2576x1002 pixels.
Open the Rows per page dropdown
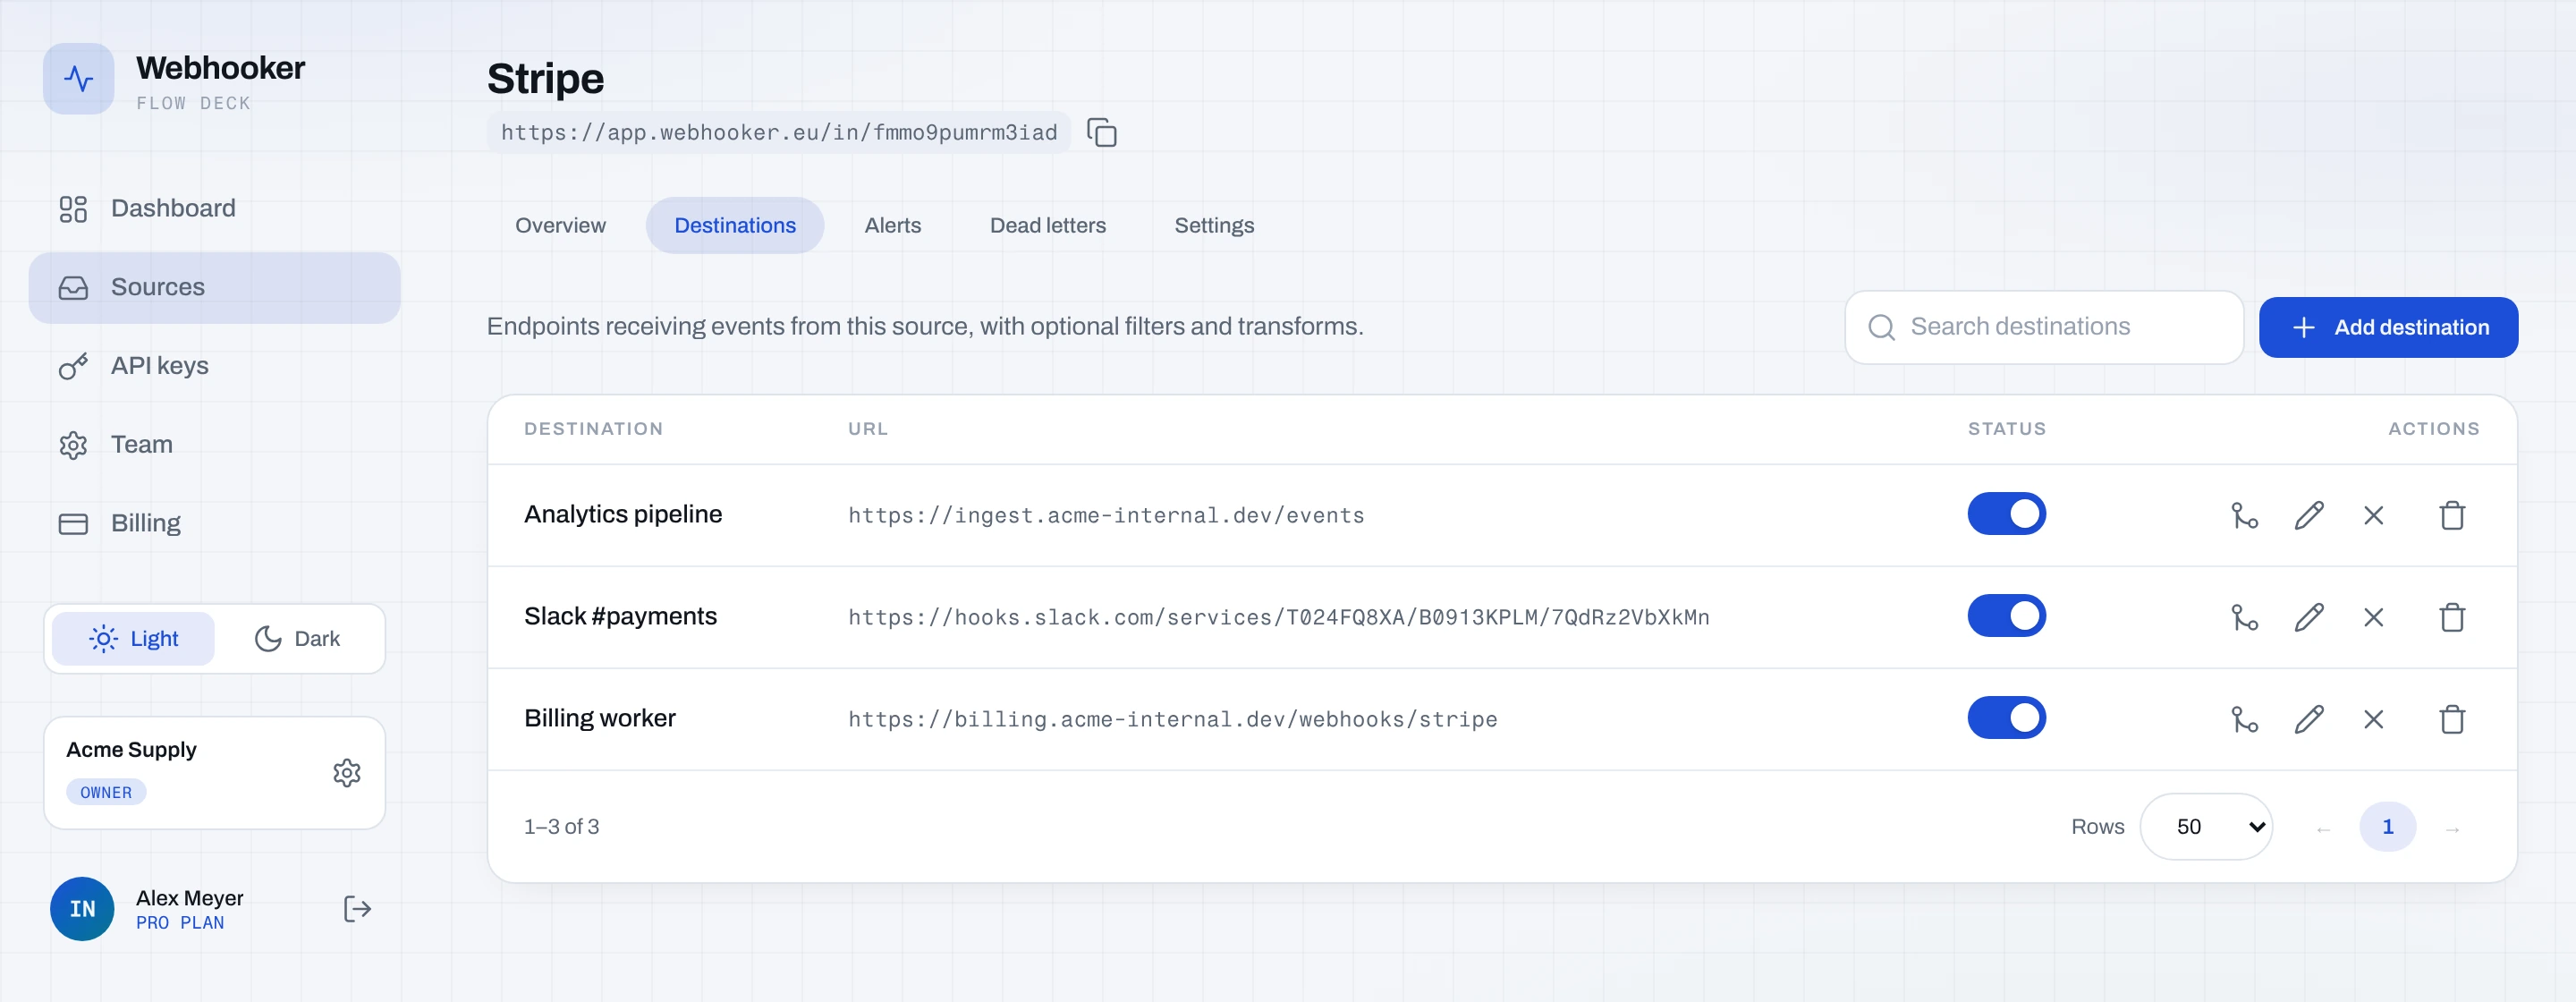pos(2205,826)
